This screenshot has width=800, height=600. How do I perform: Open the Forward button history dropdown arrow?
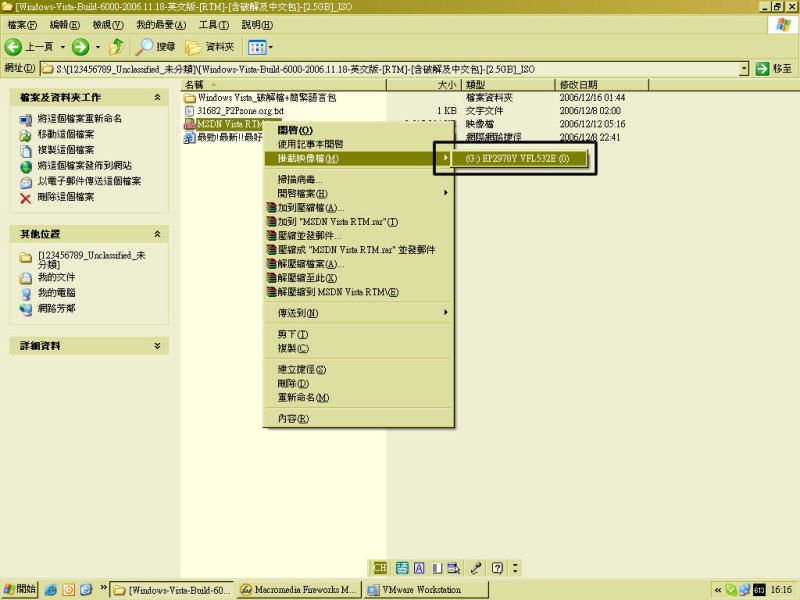tap(97, 47)
